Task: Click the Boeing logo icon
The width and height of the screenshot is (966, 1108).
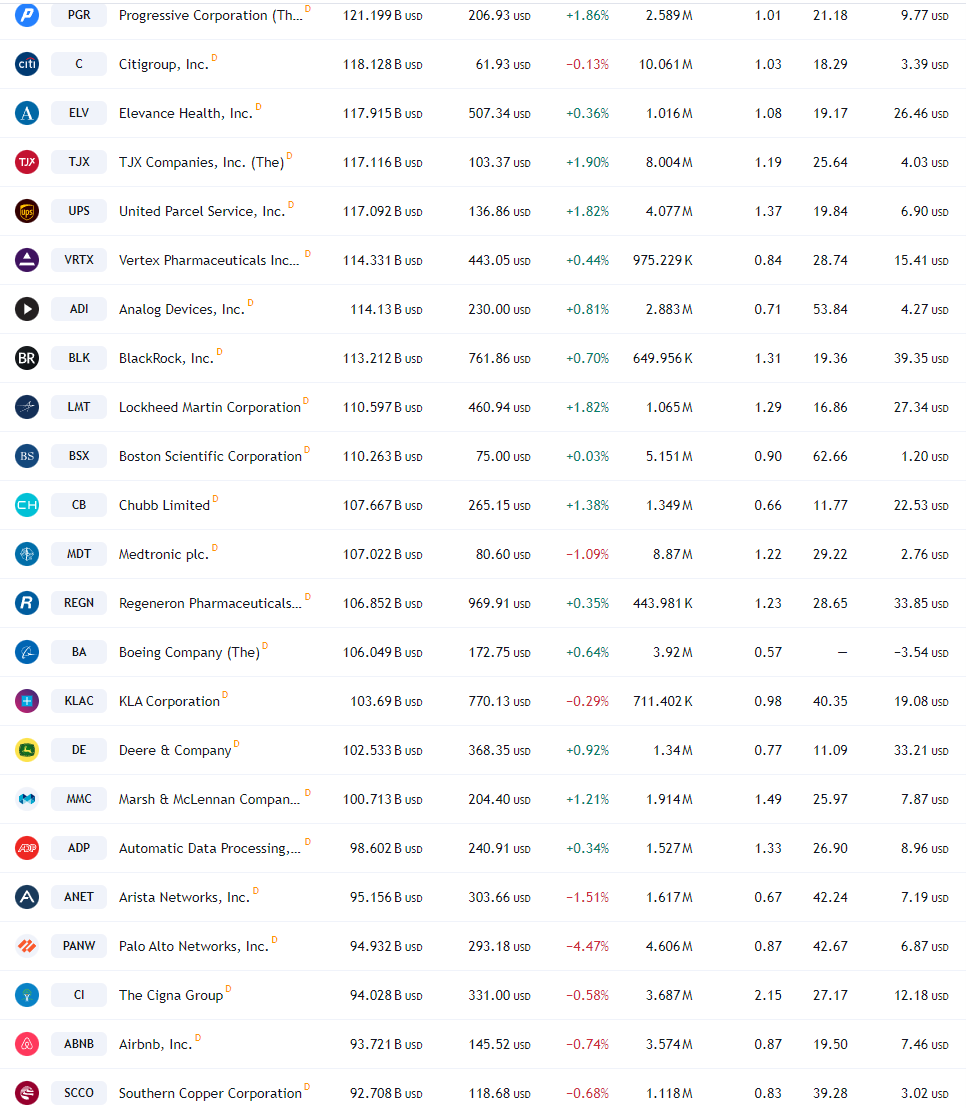Action: (x=27, y=652)
